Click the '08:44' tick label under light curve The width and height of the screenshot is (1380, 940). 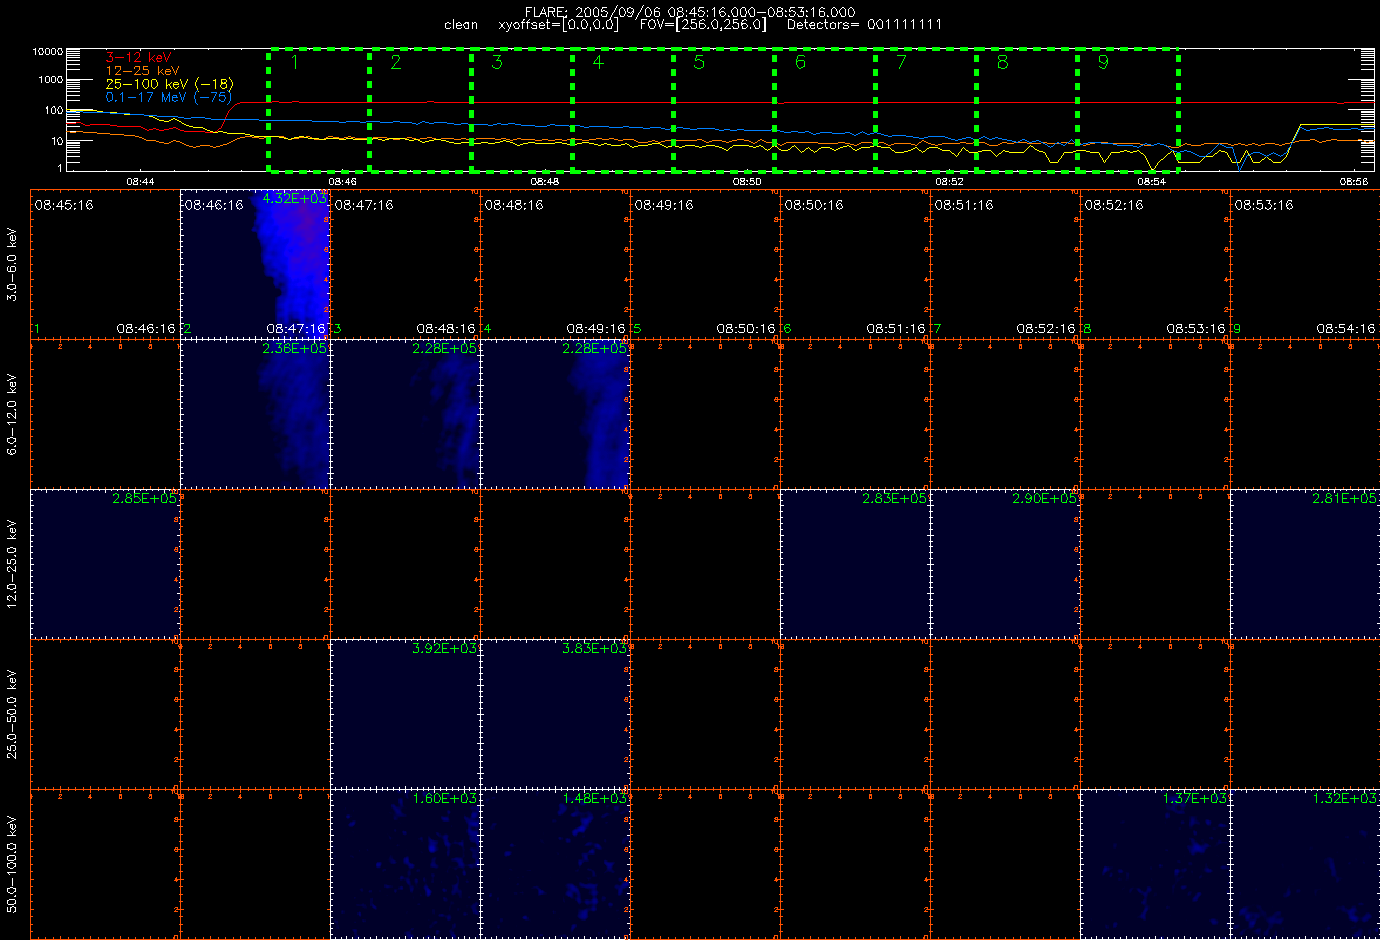click(140, 182)
